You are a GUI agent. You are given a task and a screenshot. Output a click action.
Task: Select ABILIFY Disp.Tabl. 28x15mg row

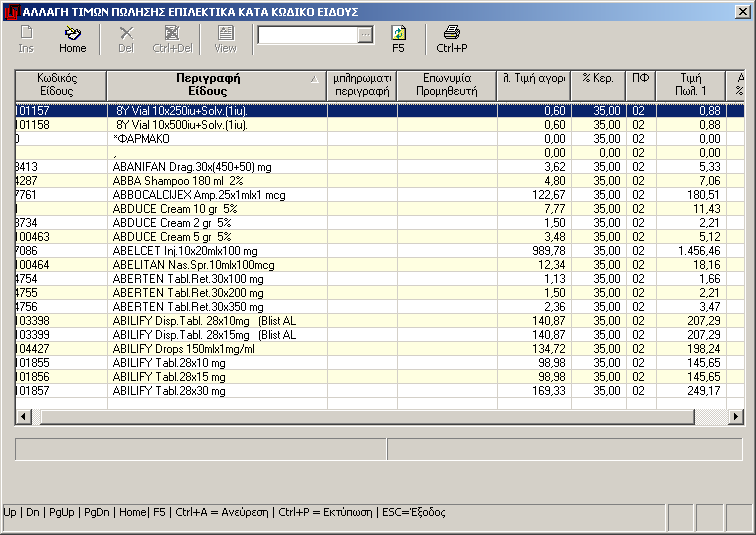coord(379,334)
